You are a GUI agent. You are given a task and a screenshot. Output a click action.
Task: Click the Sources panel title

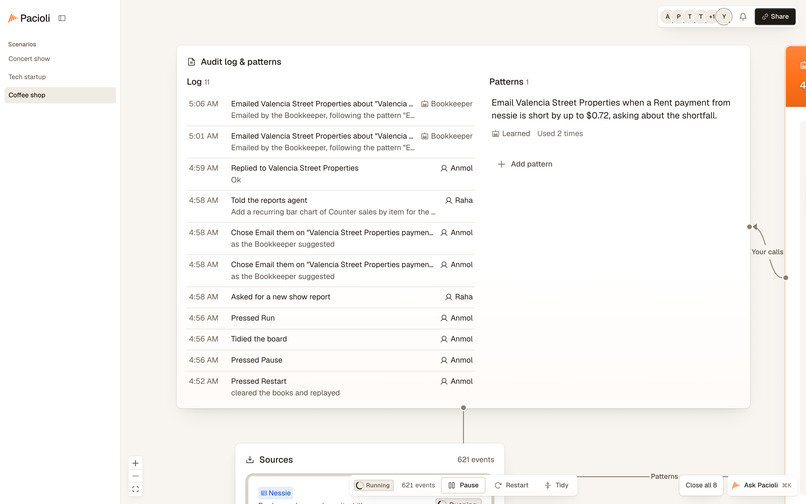[276, 460]
